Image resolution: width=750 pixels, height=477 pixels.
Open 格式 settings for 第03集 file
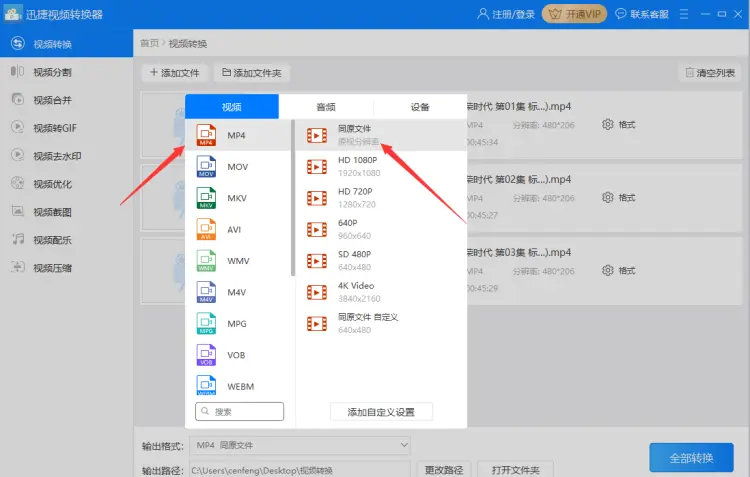[x=618, y=271]
